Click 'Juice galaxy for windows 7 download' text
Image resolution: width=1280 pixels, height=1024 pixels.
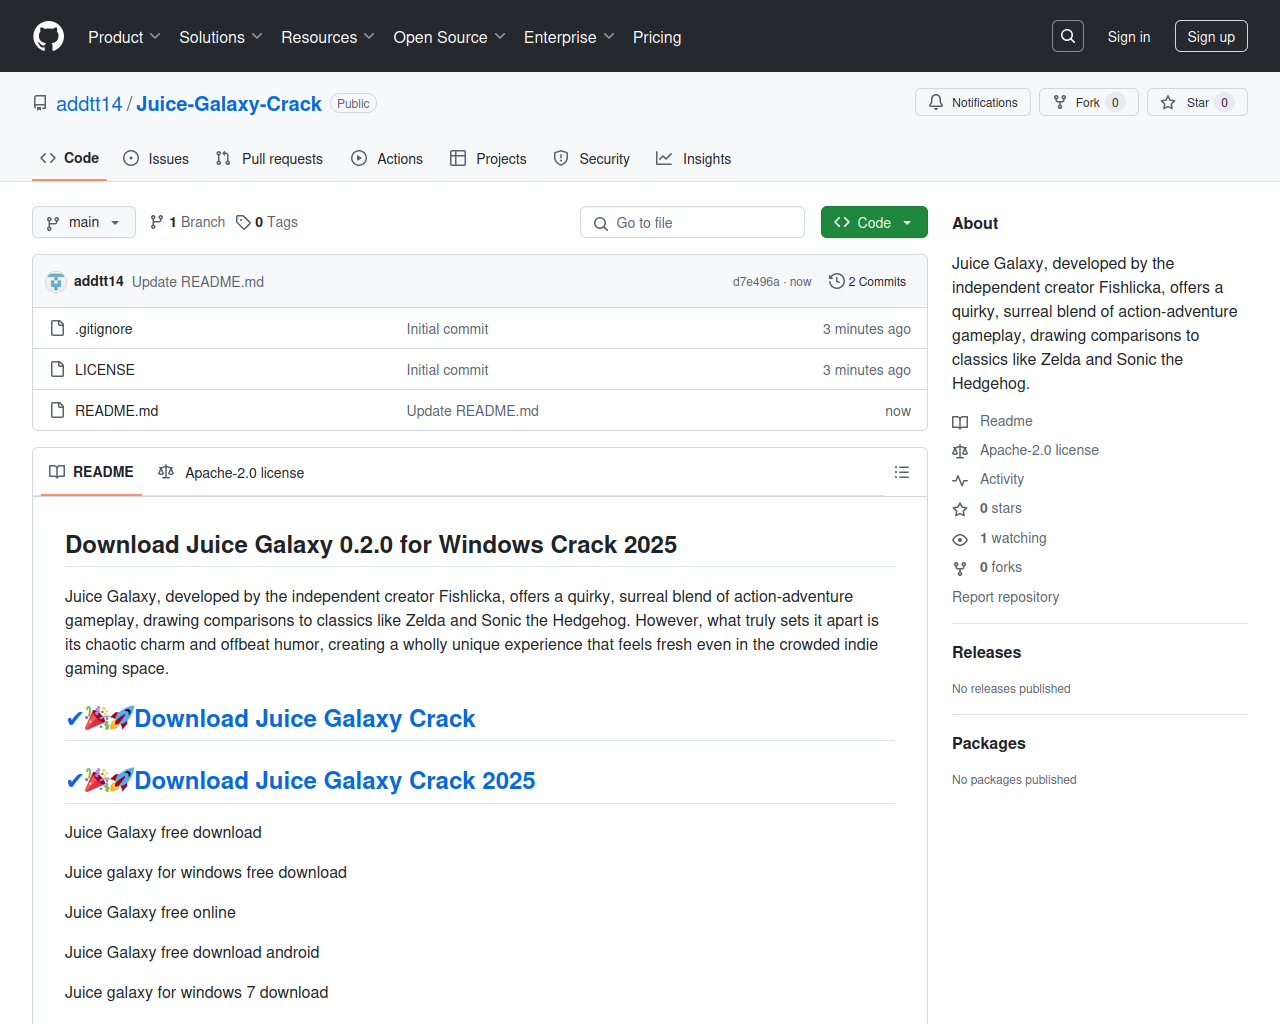[x=197, y=992]
